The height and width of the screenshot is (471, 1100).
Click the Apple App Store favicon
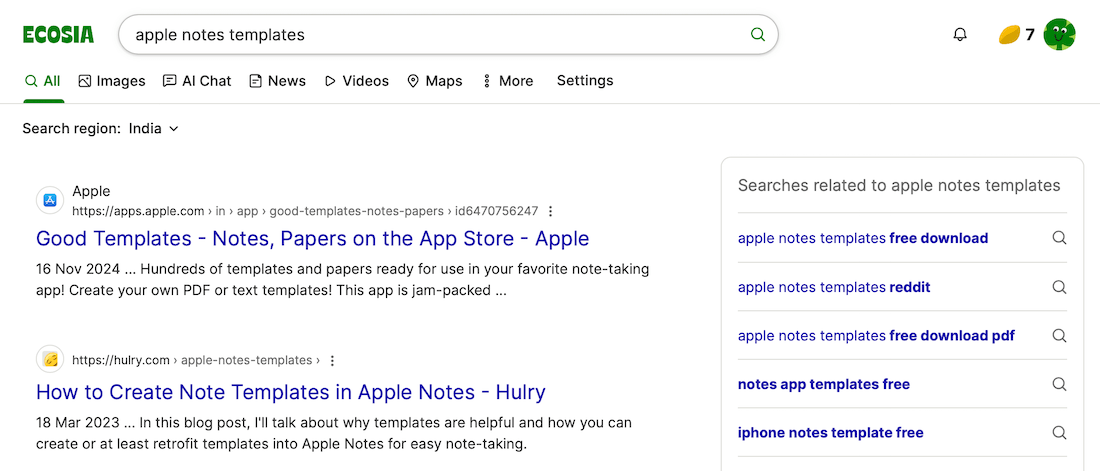pyautogui.click(x=50, y=201)
